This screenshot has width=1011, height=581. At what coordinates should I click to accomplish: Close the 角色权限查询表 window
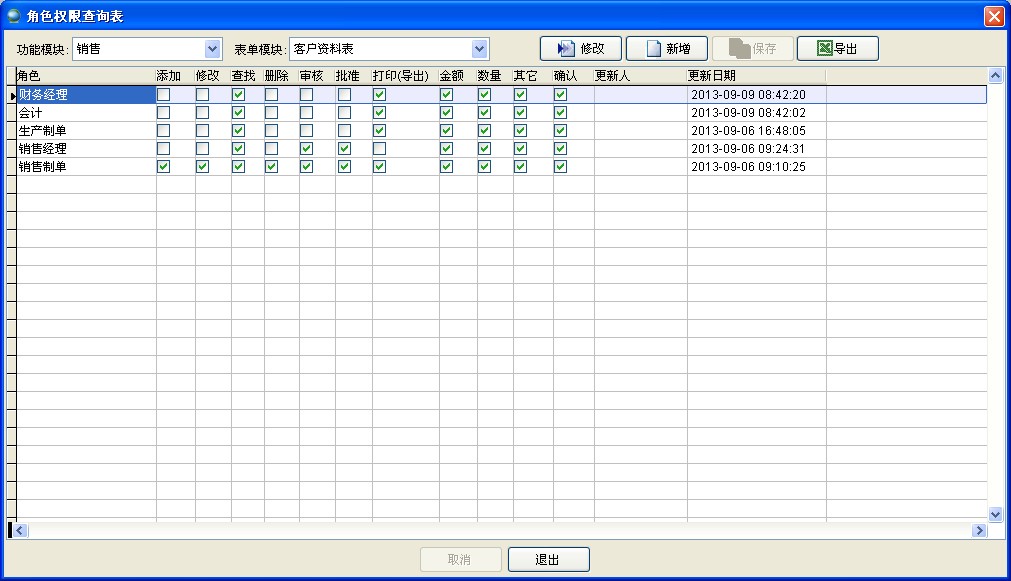click(x=993, y=16)
